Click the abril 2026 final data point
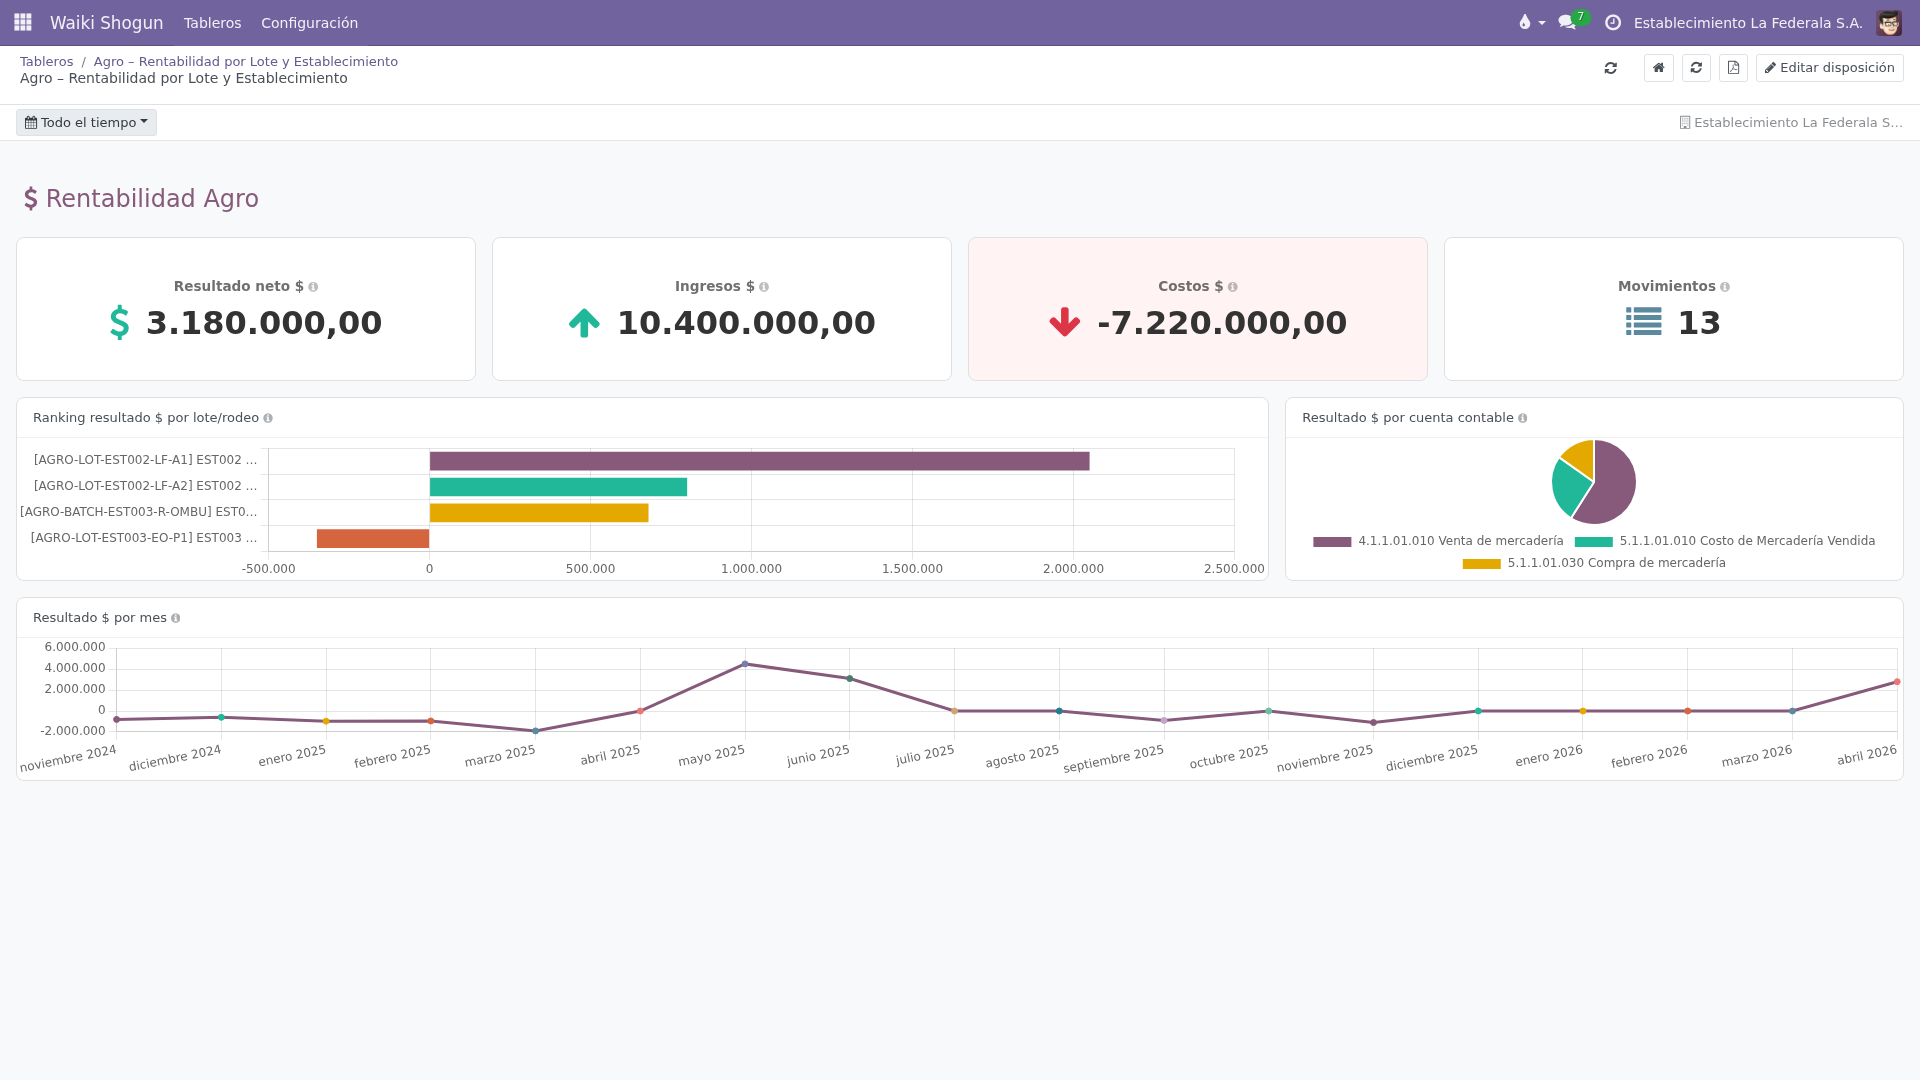Viewport: 1920px width, 1080px height. (1897, 682)
